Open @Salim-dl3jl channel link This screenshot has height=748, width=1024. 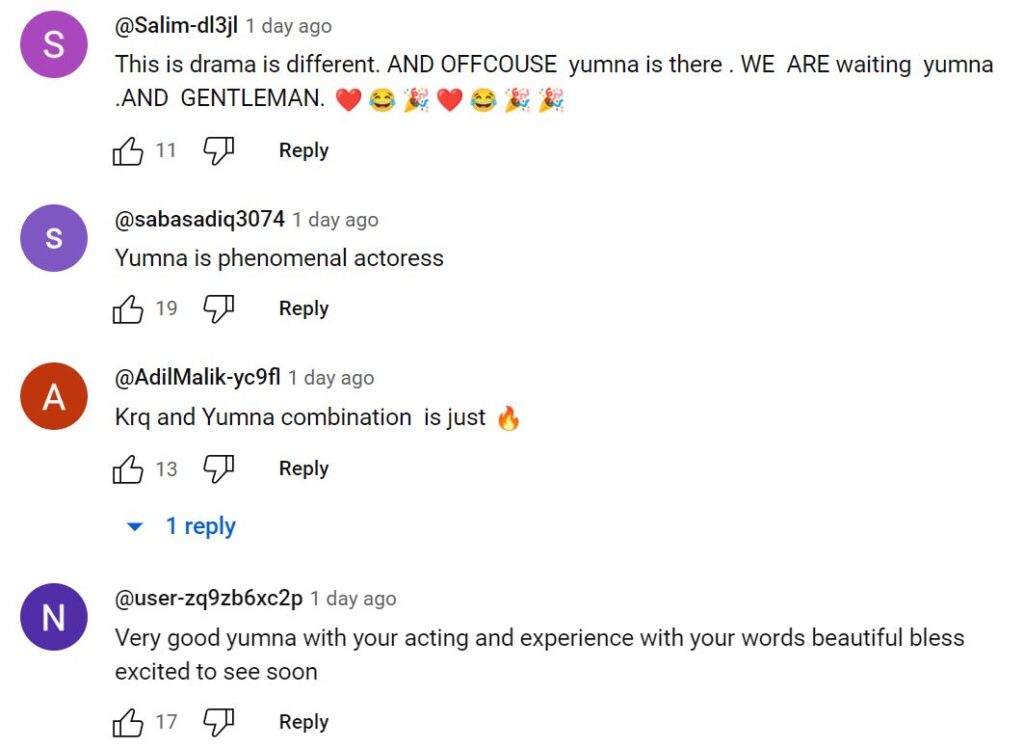176,25
